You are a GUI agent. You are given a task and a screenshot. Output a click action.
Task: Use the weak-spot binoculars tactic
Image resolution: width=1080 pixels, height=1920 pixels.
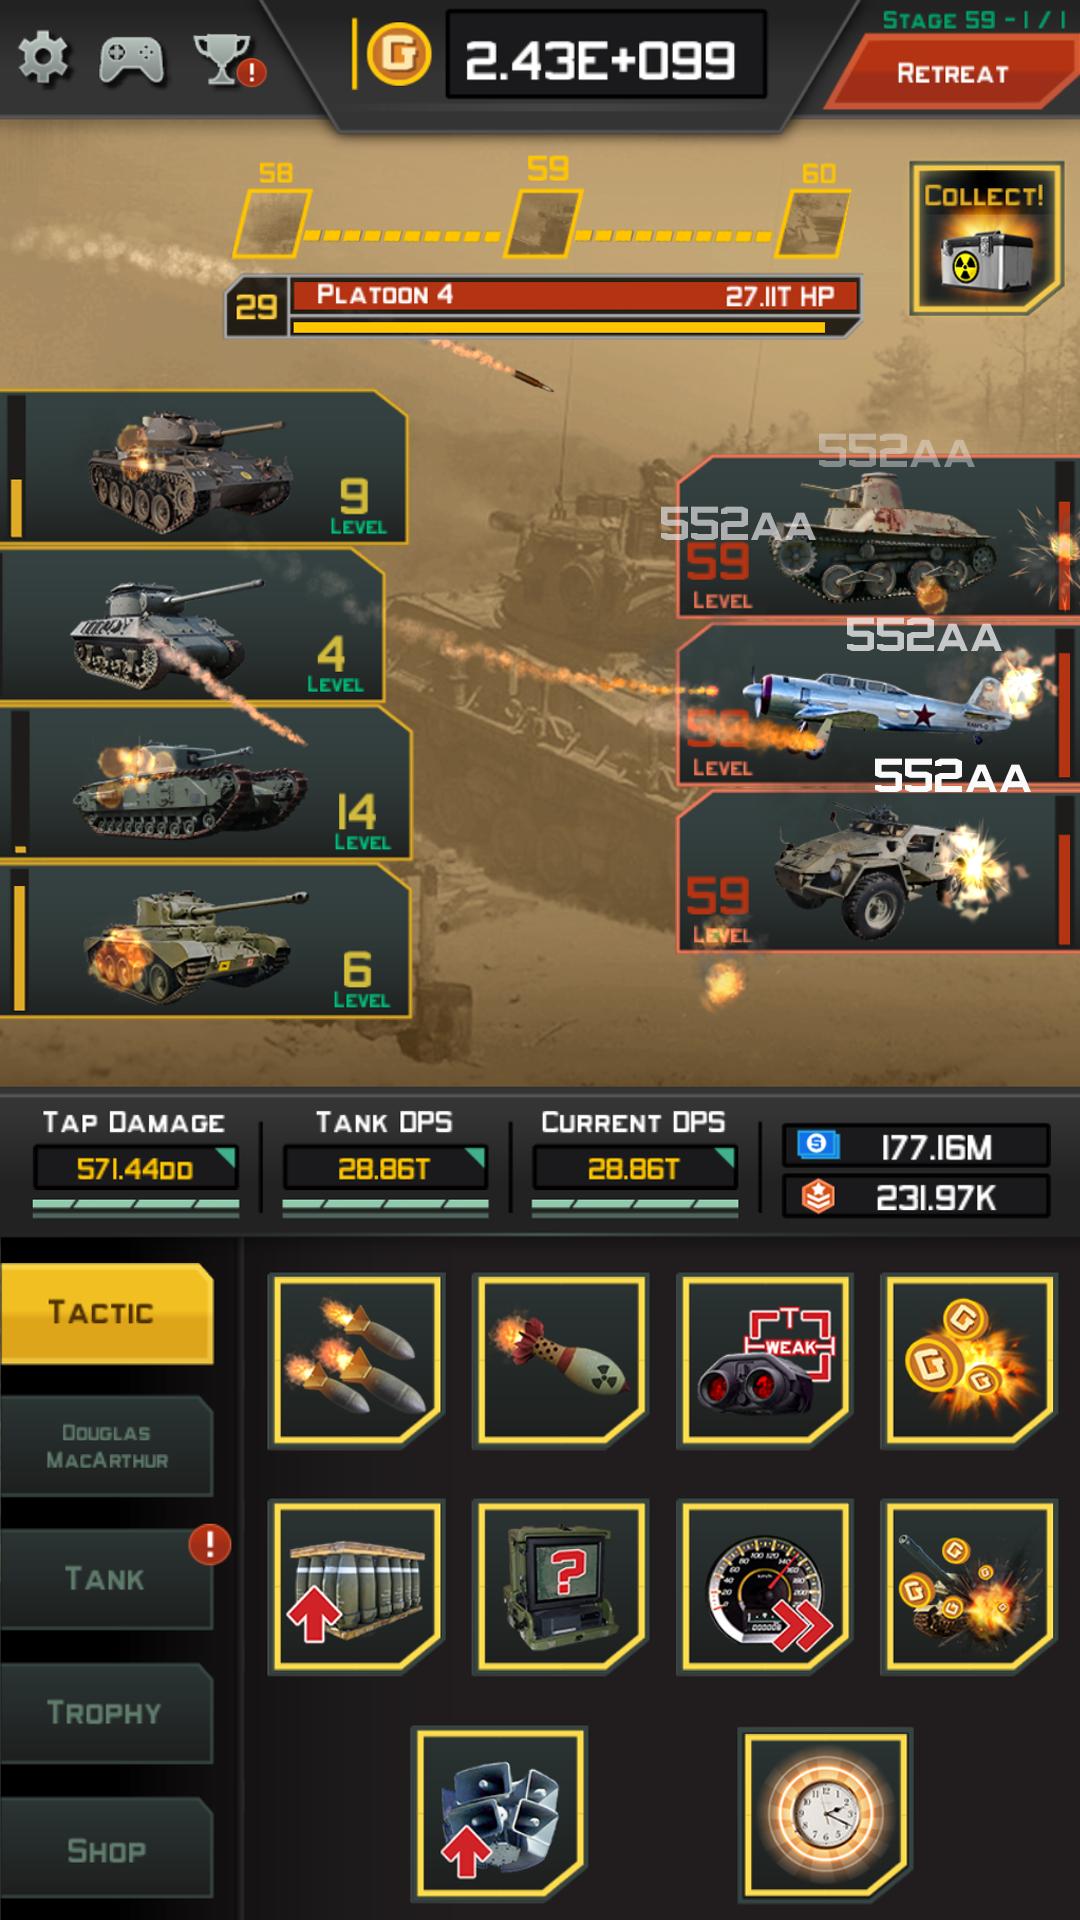pos(765,1360)
